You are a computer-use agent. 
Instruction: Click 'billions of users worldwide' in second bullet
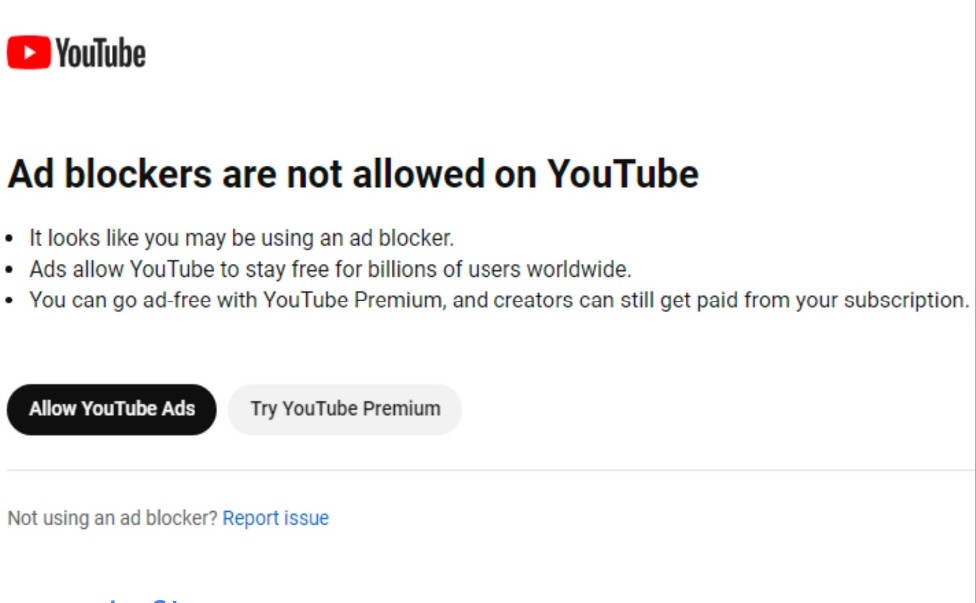pyautogui.click(x=499, y=269)
